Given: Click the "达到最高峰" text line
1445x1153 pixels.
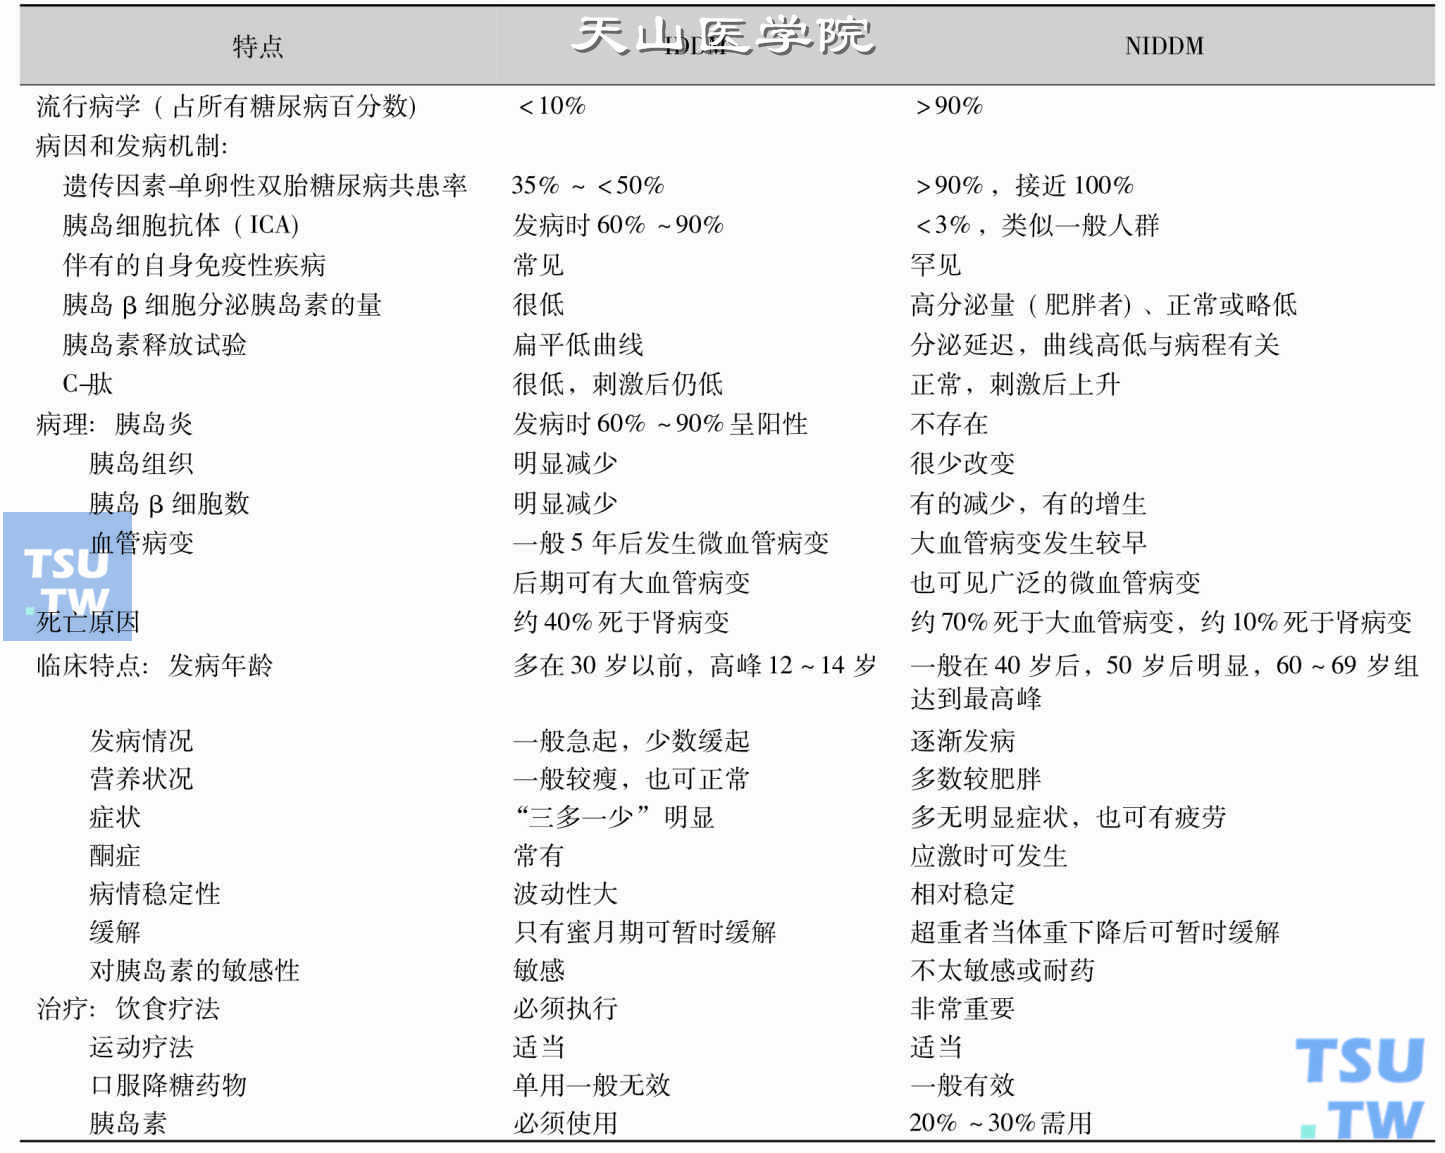Looking at the screenshot, I should (975, 698).
